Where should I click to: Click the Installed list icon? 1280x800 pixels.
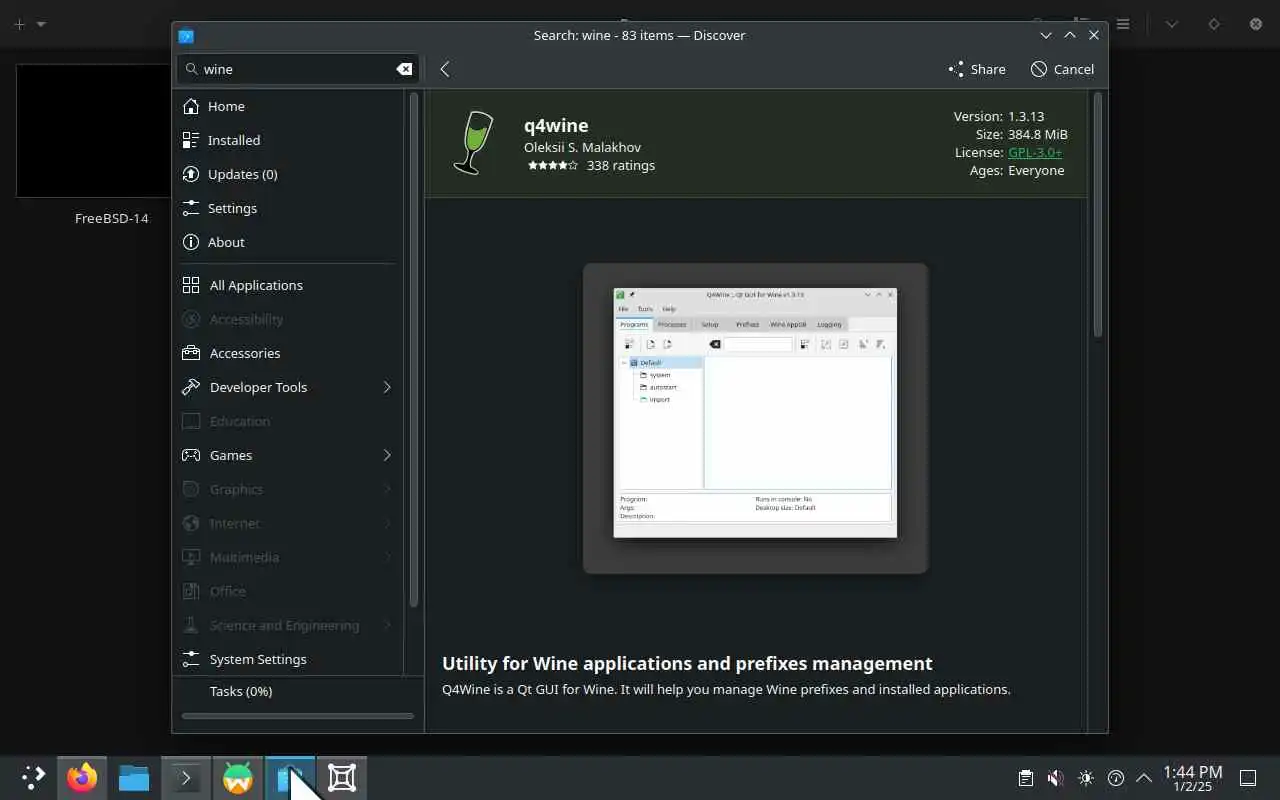191,140
